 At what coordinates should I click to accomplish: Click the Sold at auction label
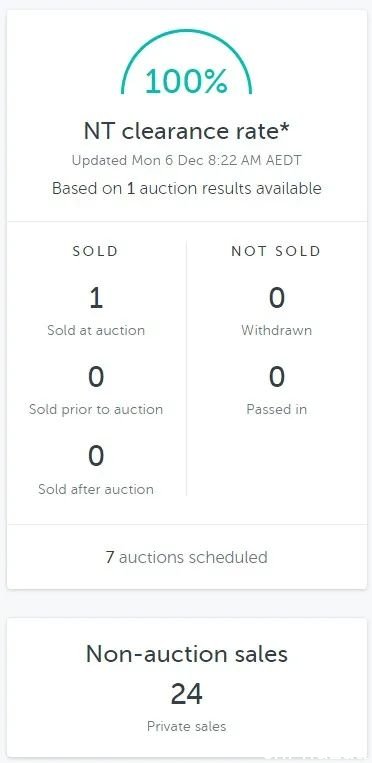click(96, 330)
